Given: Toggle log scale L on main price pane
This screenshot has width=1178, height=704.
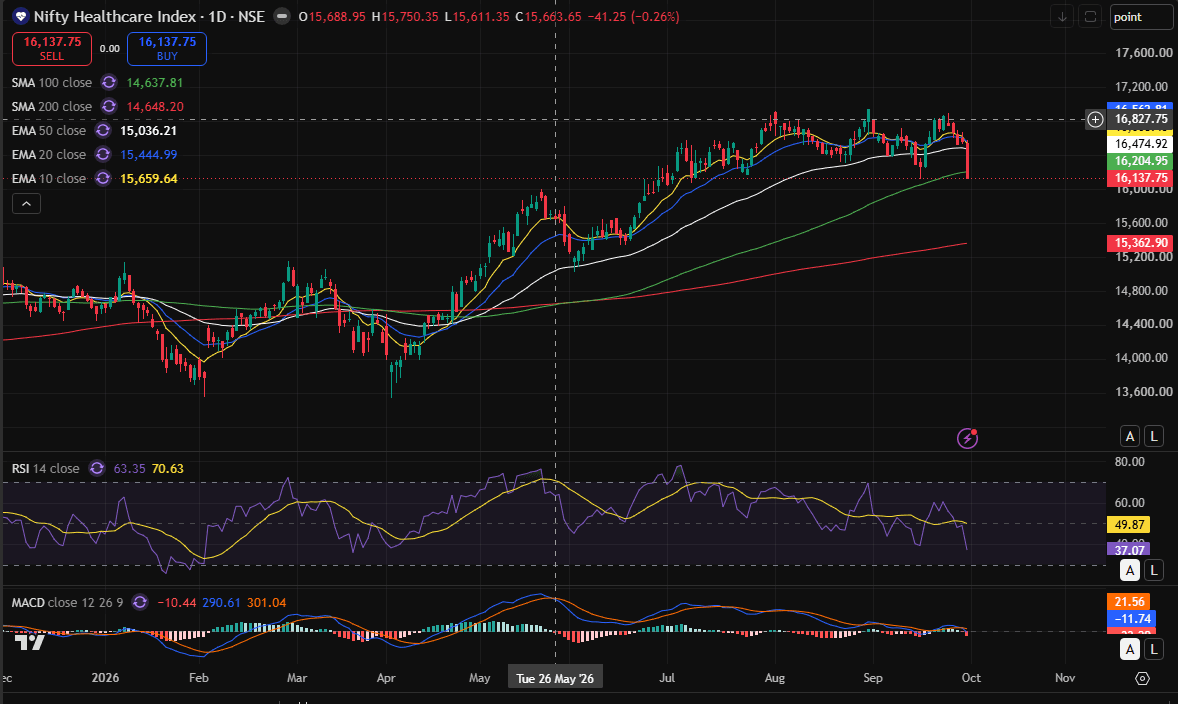Looking at the screenshot, I should (1154, 436).
